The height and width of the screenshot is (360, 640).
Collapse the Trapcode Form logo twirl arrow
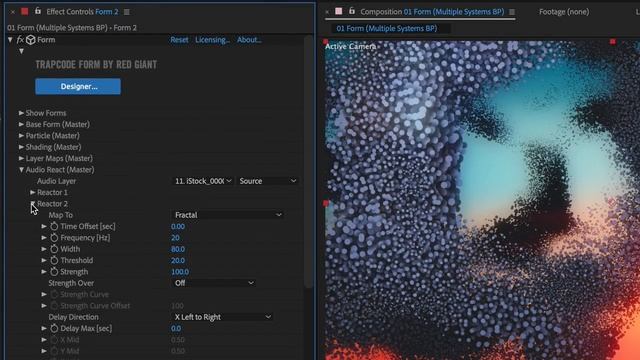[21, 51]
